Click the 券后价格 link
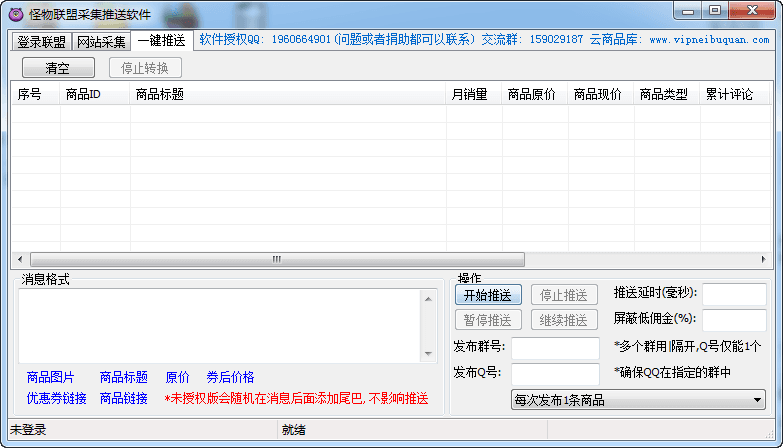The image size is (783, 448). [x=230, y=378]
